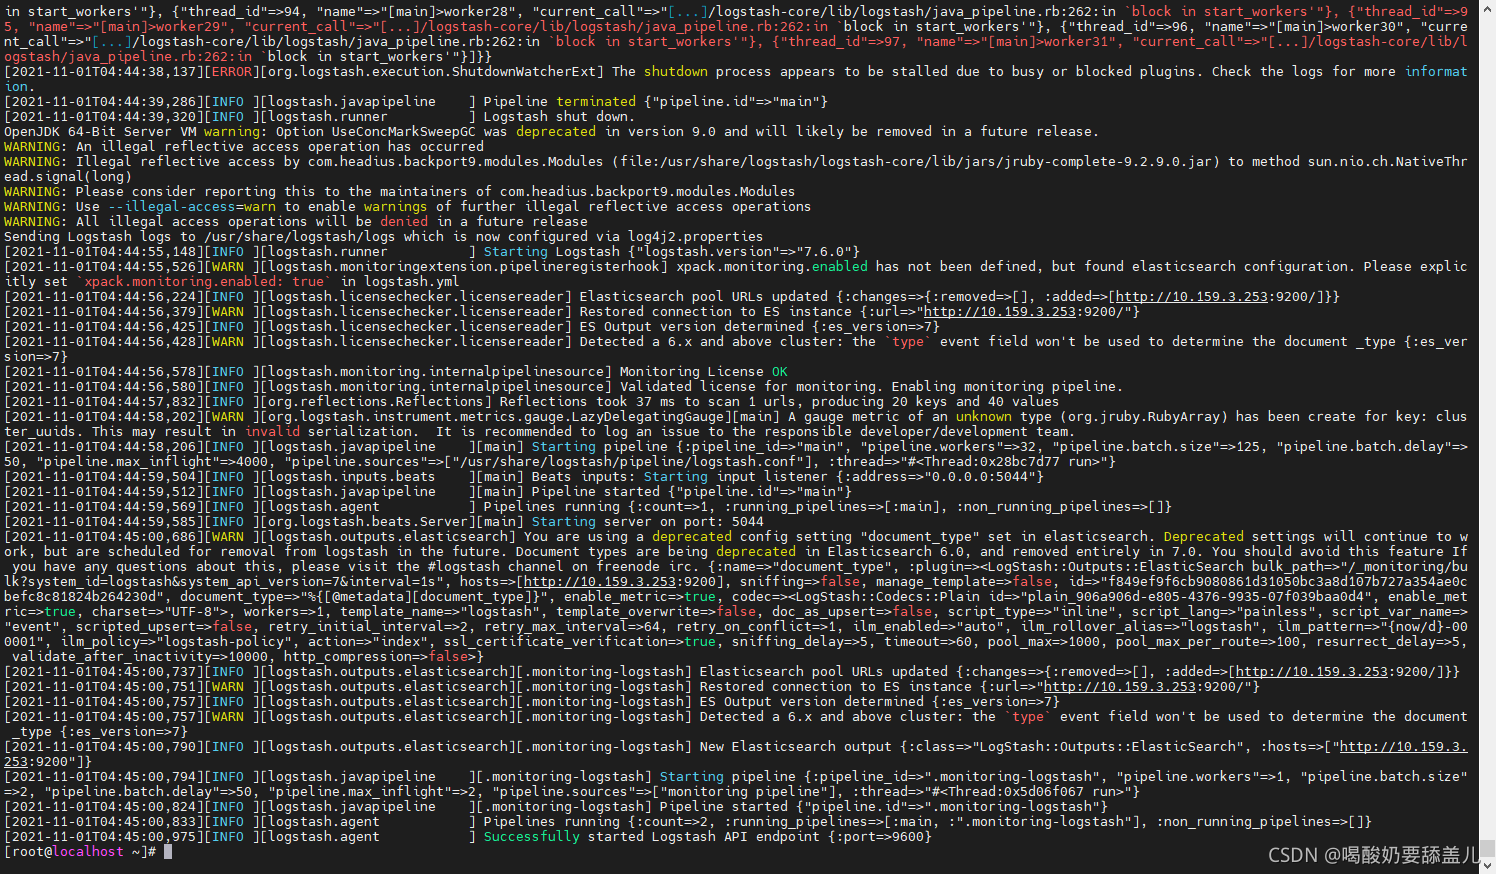This screenshot has height=874, width=1496.
Task: Click the 'pipeline.workers"=>32' setting text
Action: pyautogui.click(x=952, y=447)
